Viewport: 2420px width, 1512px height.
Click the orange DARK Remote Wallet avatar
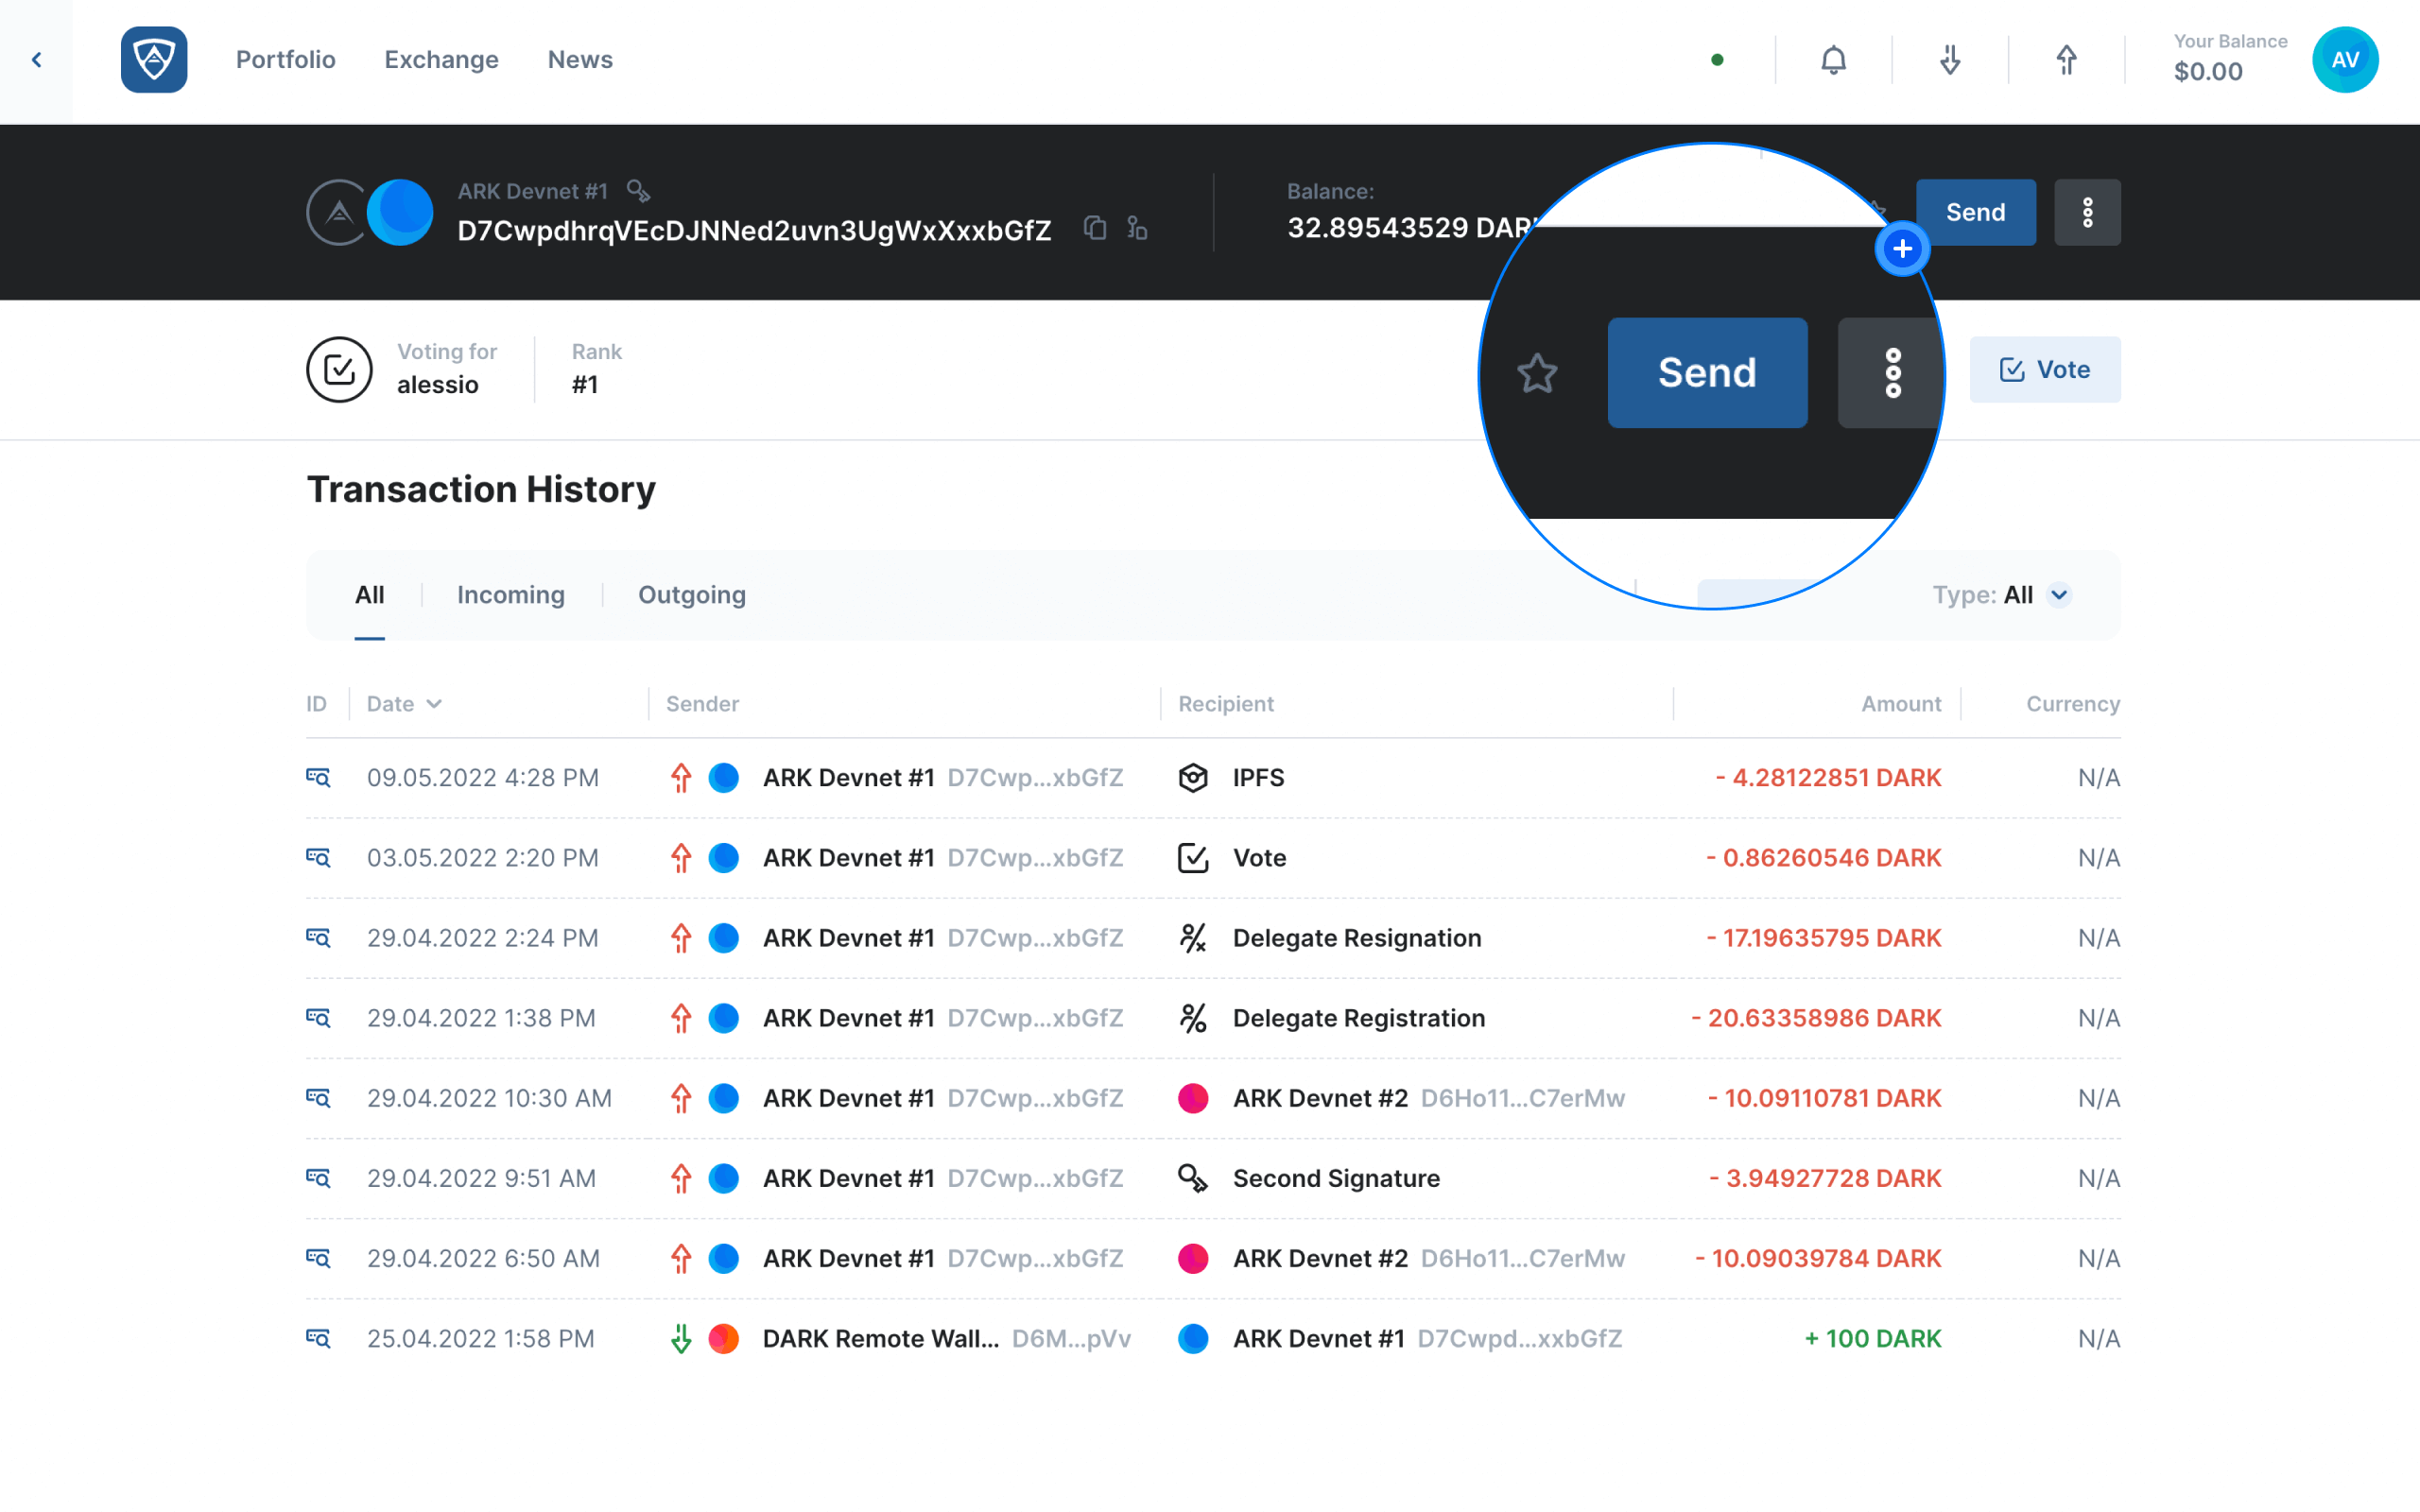click(723, 1337)
